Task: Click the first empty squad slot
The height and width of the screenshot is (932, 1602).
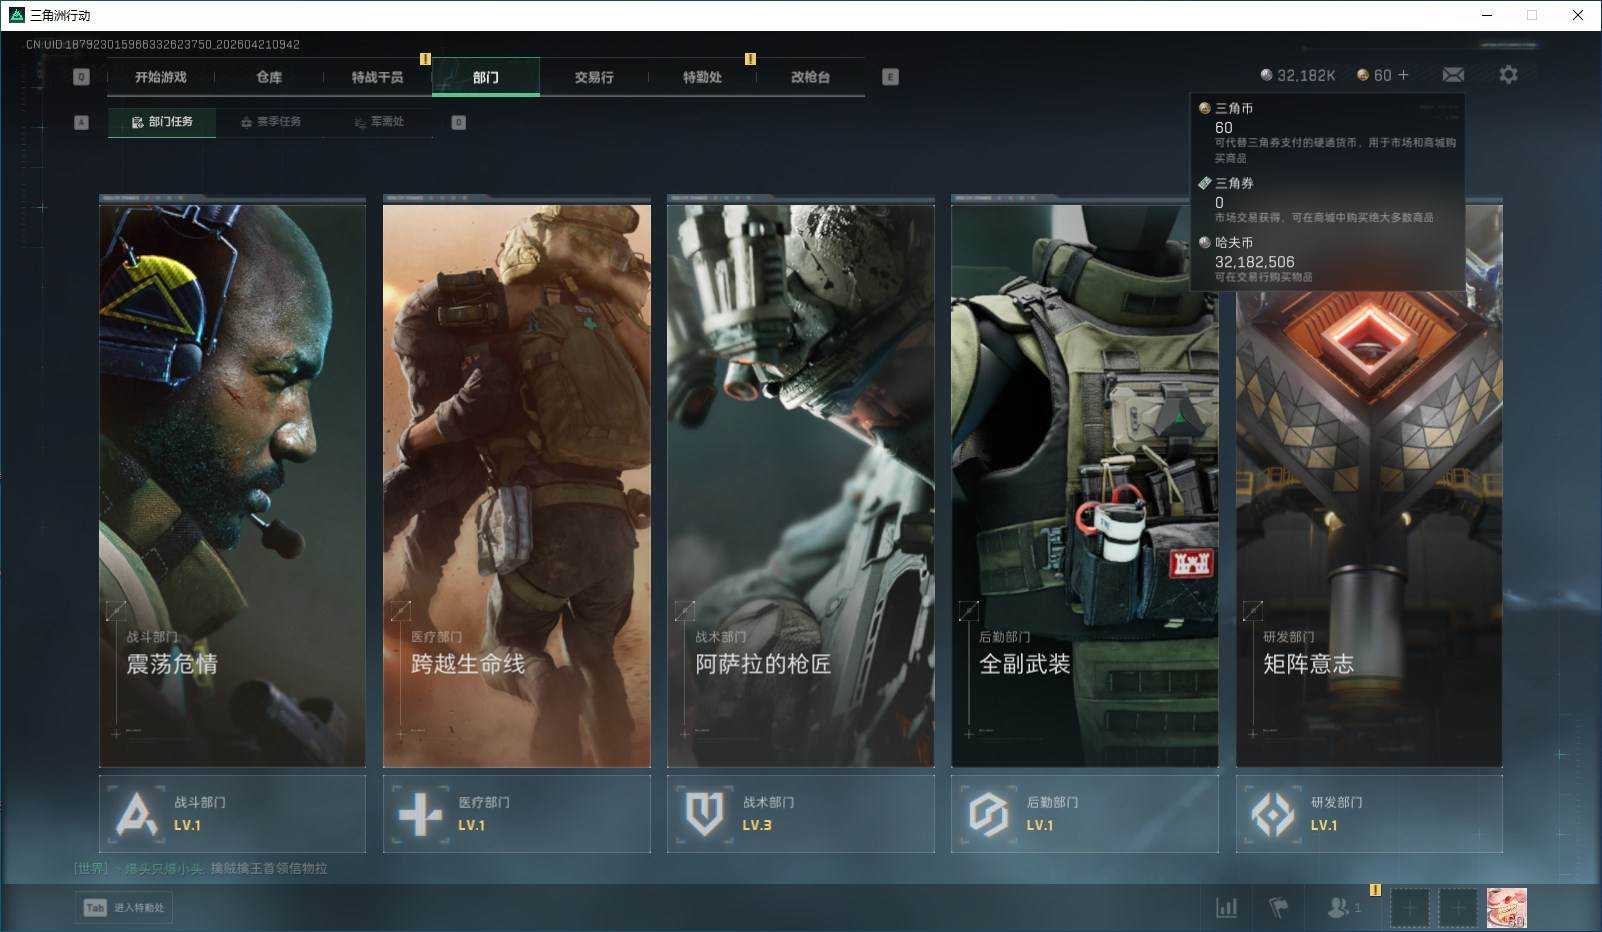Action: pyautogui.click(x=1409, y=908)
